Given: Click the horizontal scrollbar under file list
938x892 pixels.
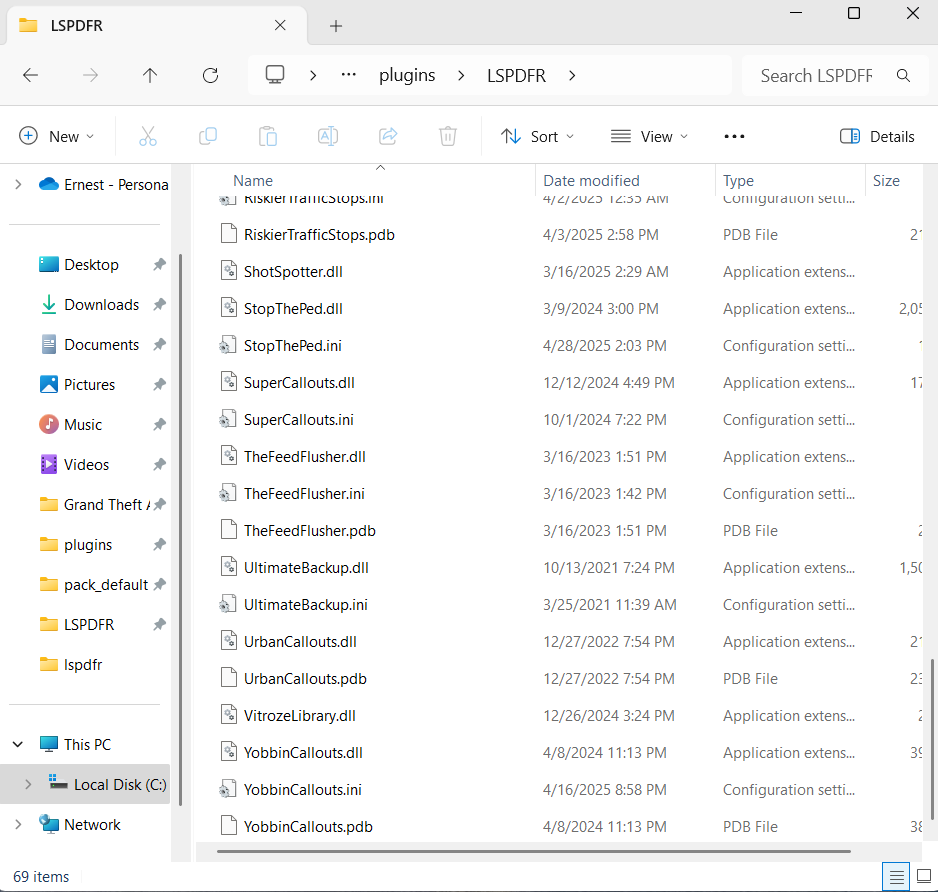Looking at the screenshot, I should [x=533, y=852].
